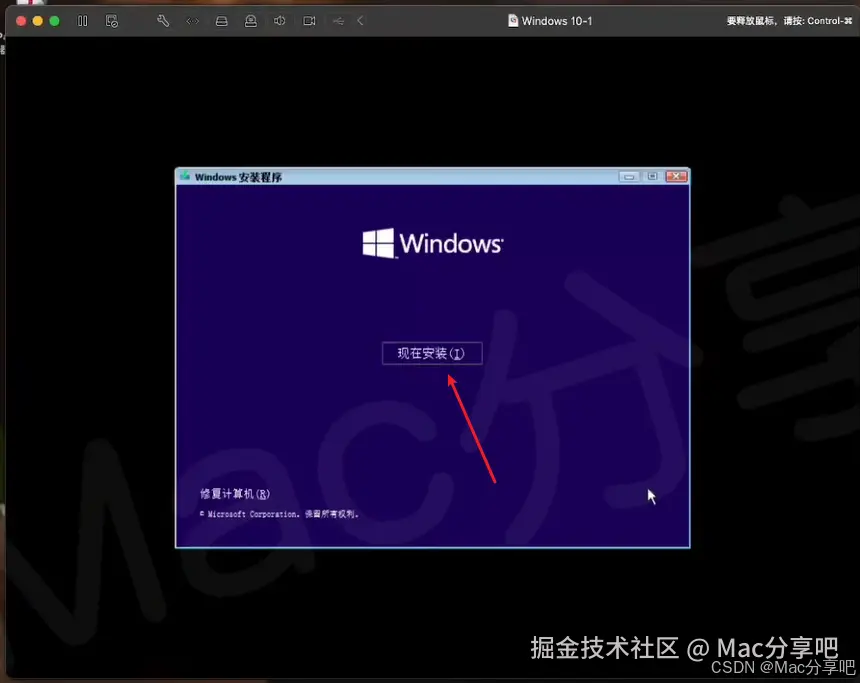Image resolution: width=860 pixels, height=683 pixels.
Task: Click the 现在安装(I) button to install
Action: pyautogui.click(x=432, y=353)
